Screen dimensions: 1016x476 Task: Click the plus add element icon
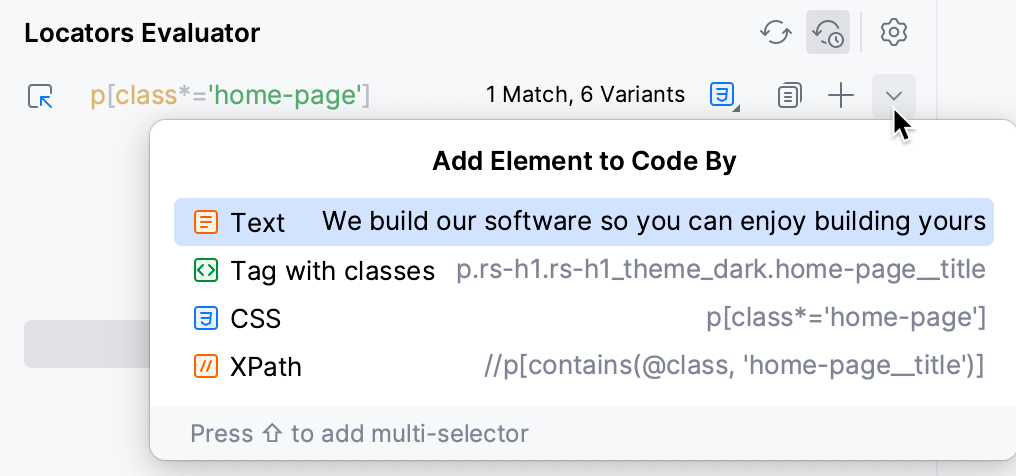tap(841, 96)
